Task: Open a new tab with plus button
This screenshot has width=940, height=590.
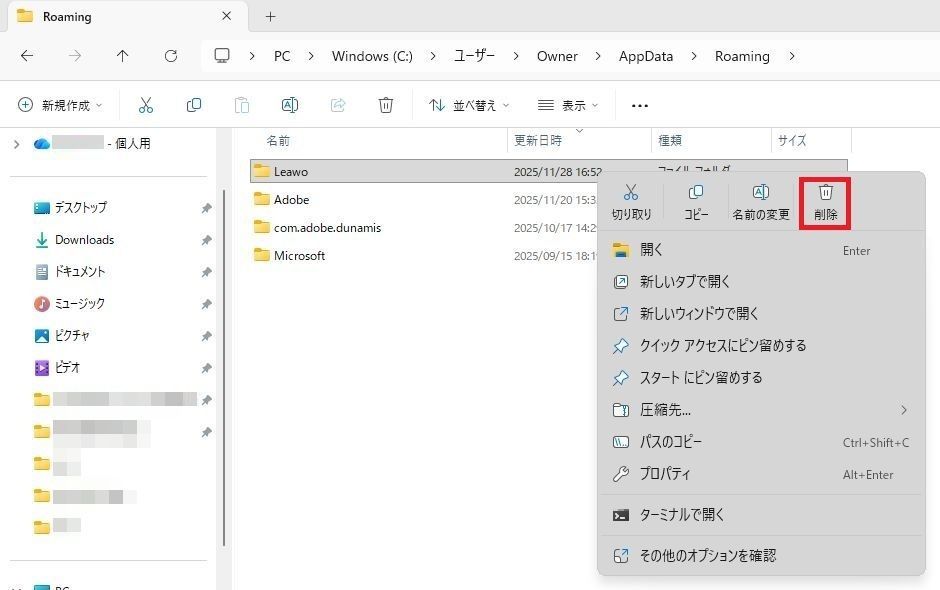Action: tap(270, 16)
